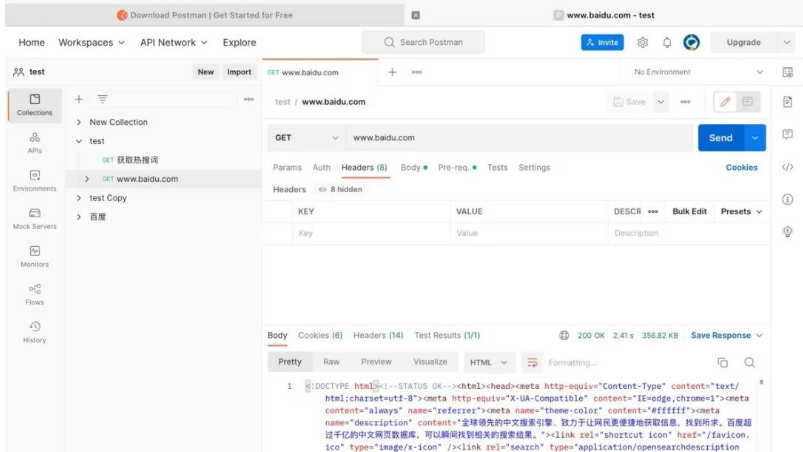Screen dimensions: 803x452
Task: Open the History sidebar panel
Action: click(x=34, y=332)
